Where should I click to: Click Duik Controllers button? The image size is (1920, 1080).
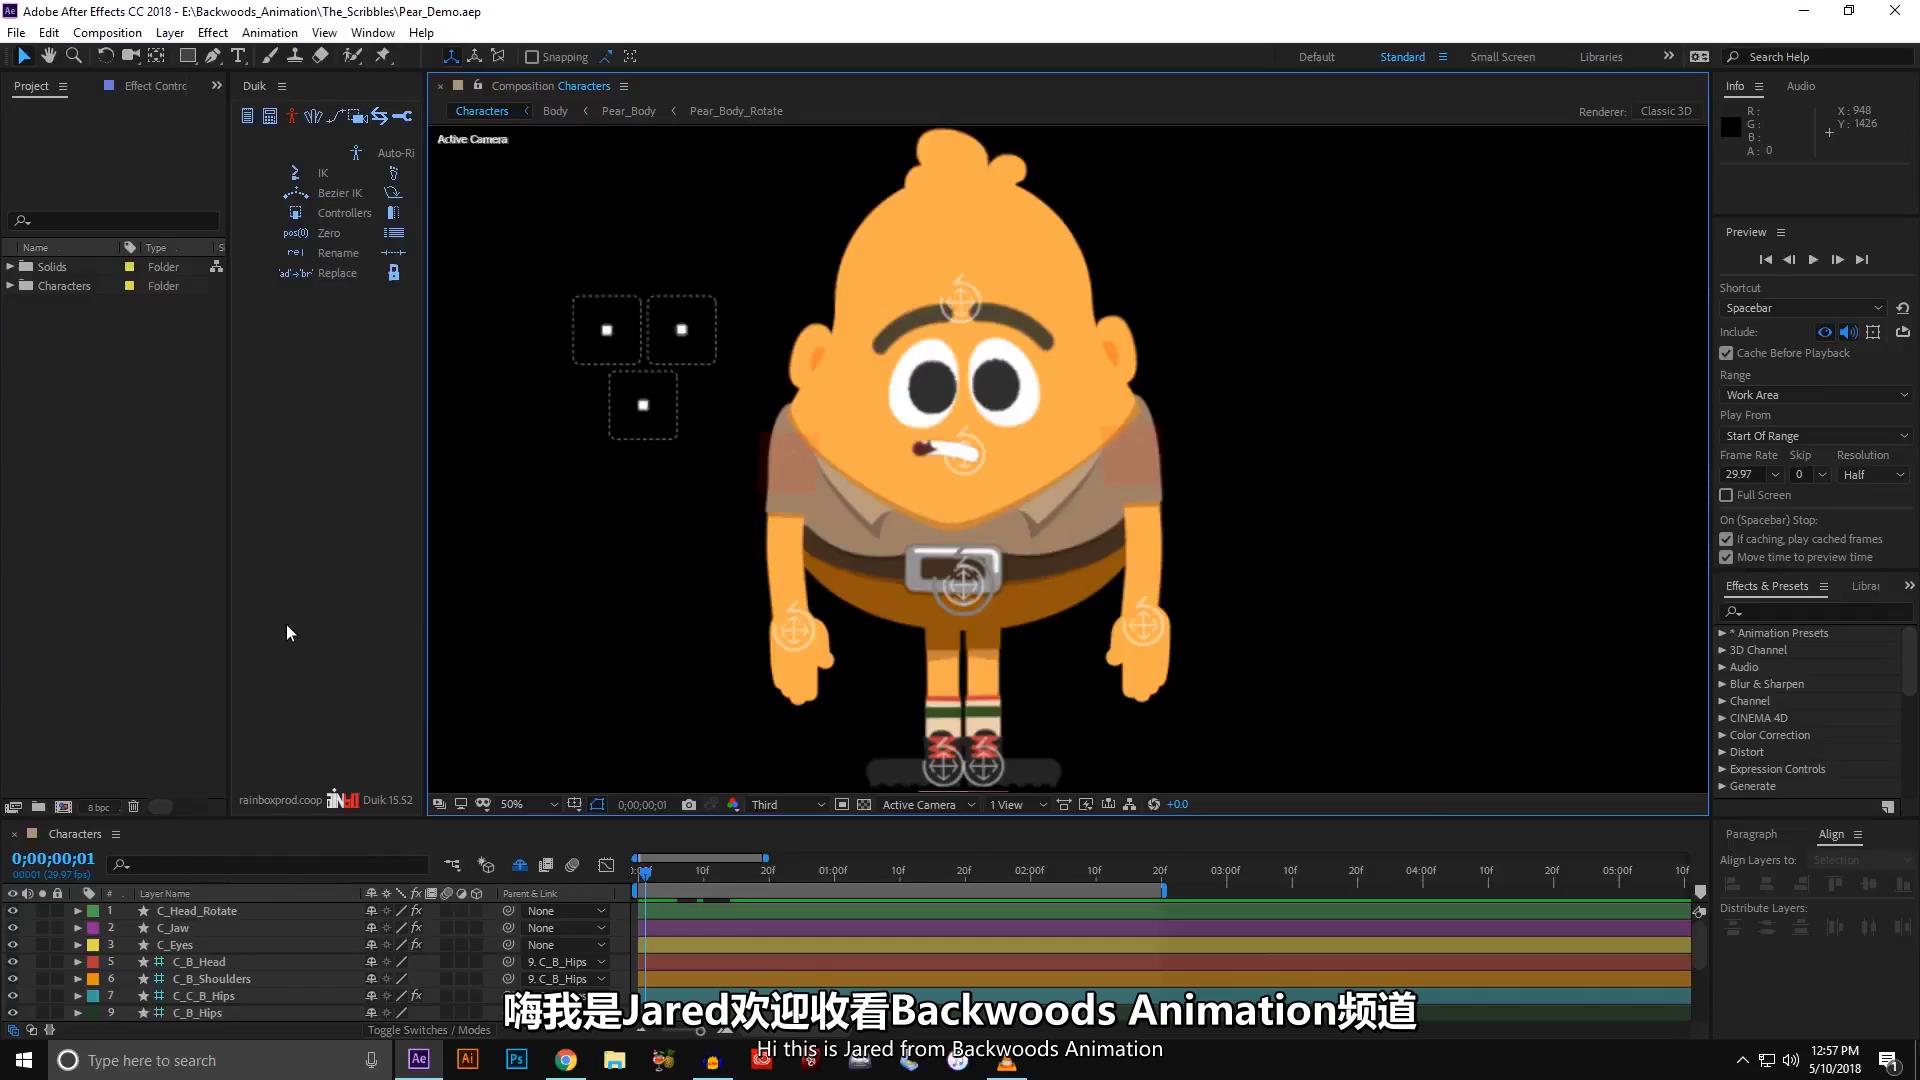click(x=344, y=213)
